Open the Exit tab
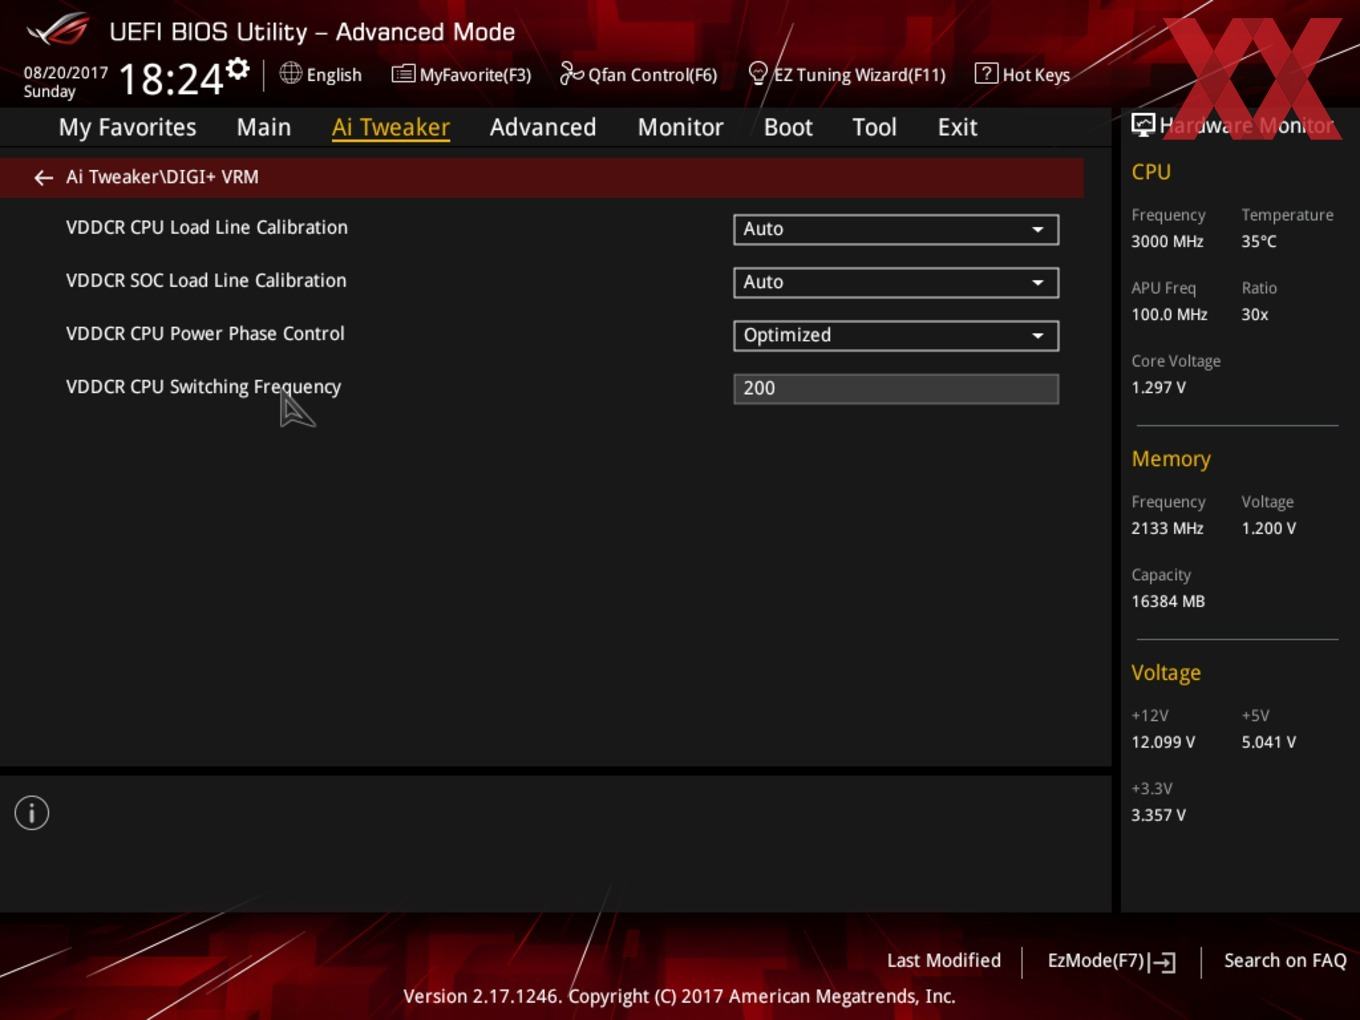 tap(957, 127)
